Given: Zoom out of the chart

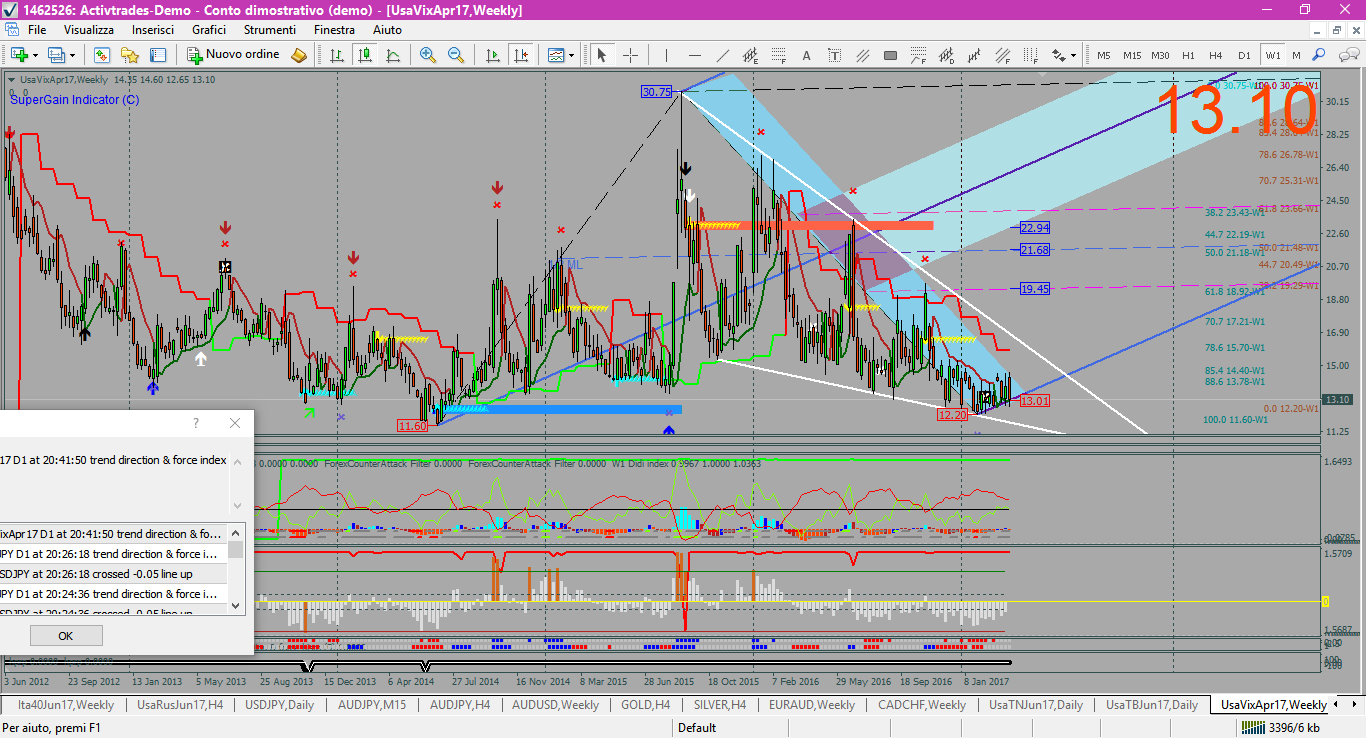Looking at the screenshot, I should pos(456,55).
